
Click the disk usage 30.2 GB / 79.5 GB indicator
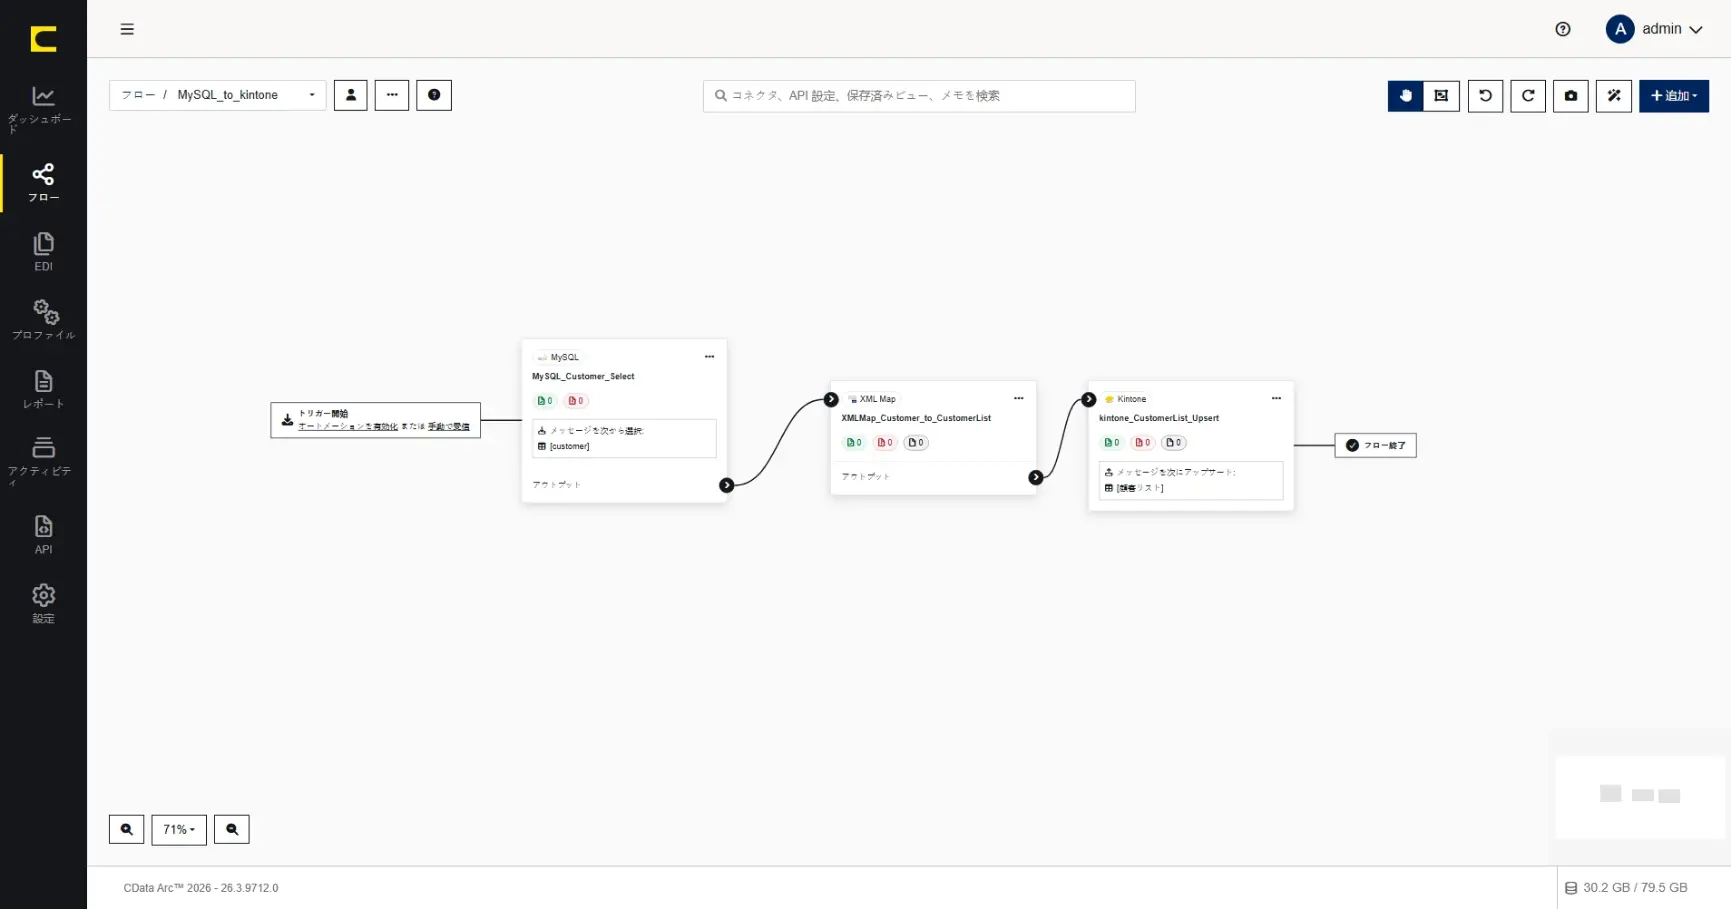coord(1626,888)
